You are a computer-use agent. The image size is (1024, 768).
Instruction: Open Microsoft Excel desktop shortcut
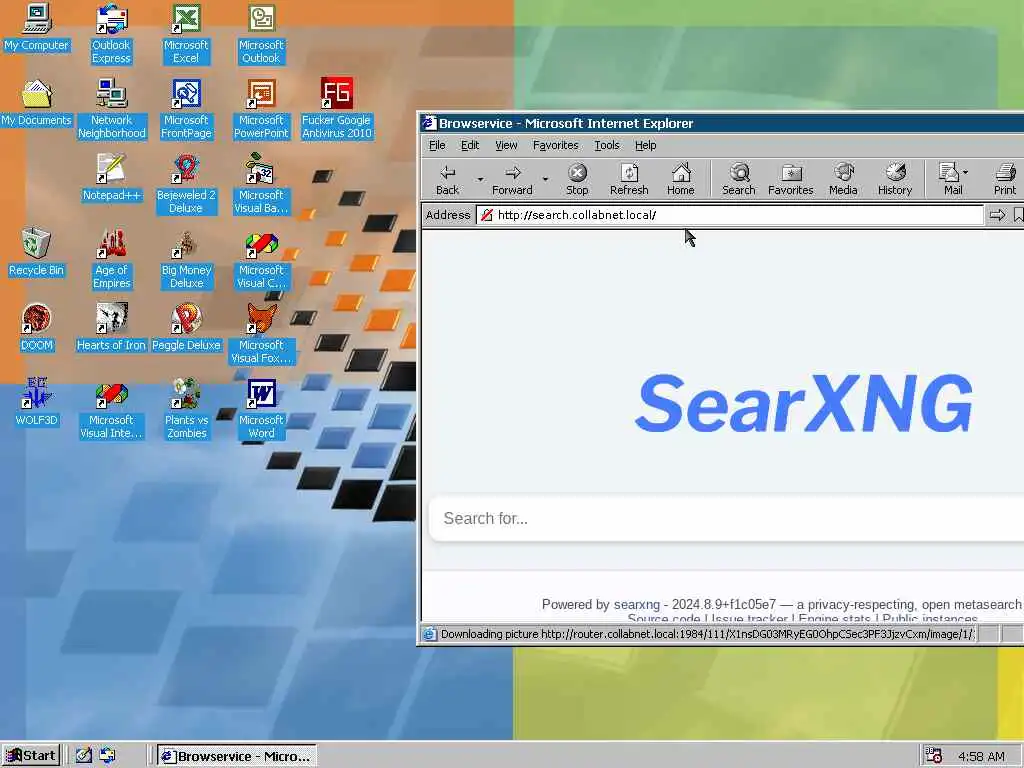coord(186,34)
